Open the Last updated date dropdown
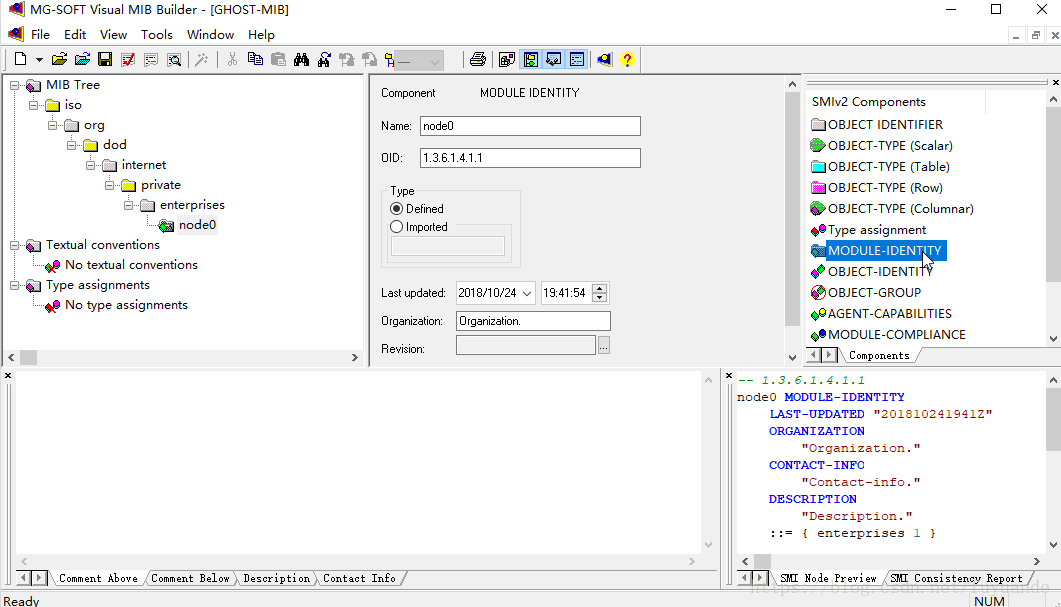1061x607 pixels. click(x=526, y=293)
